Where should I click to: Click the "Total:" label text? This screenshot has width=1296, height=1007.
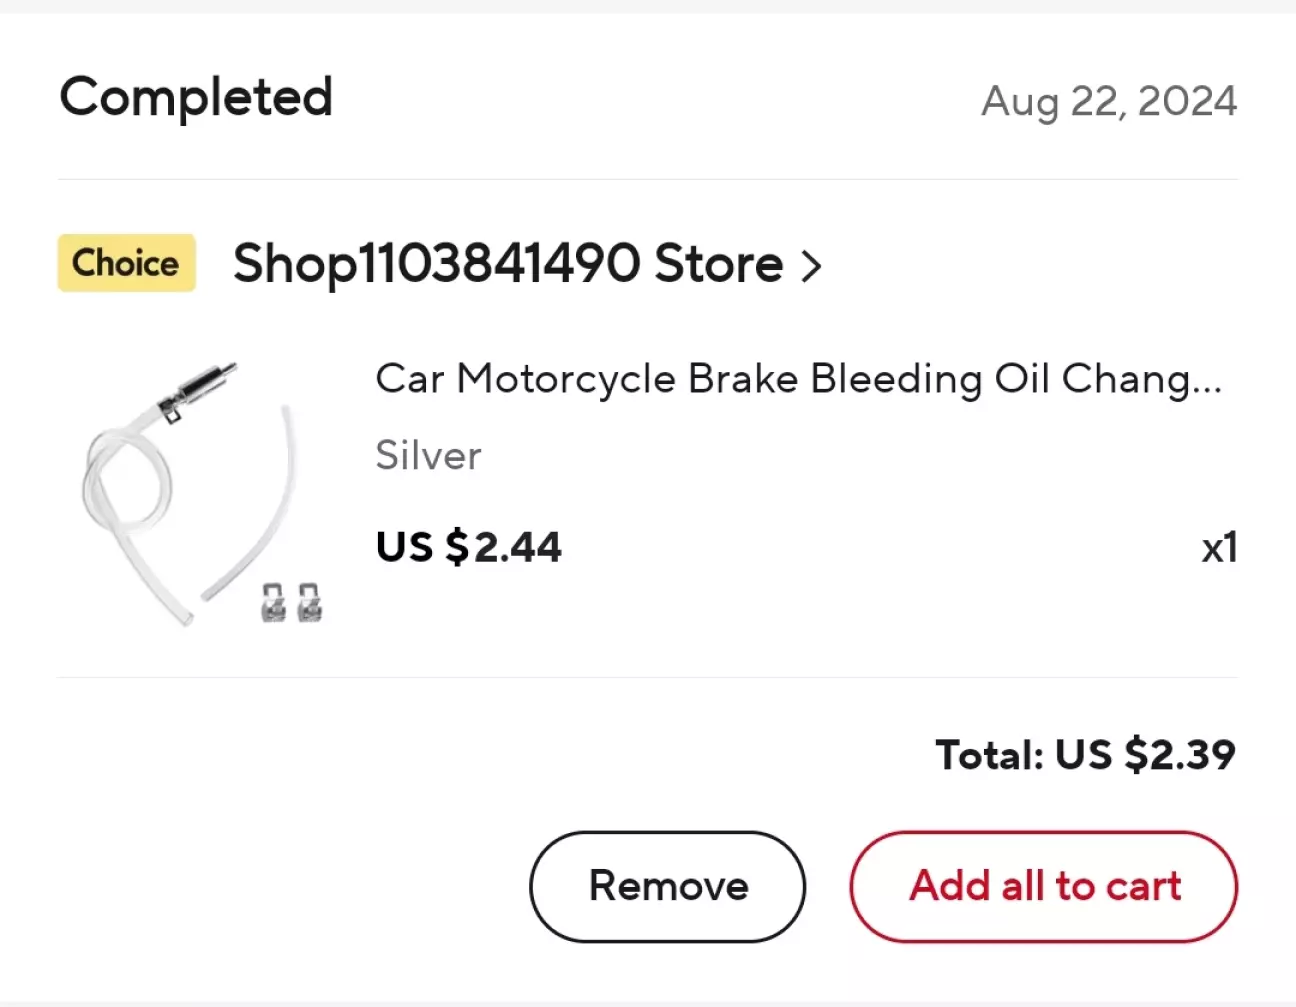click(989, 755)
